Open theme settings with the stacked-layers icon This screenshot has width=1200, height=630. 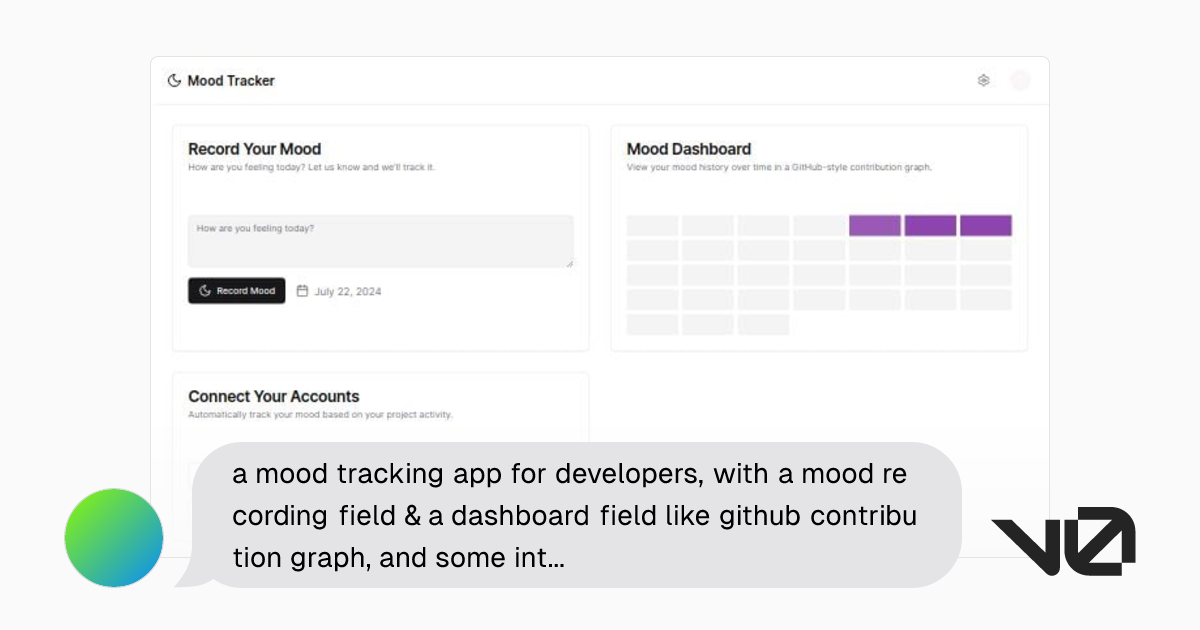(x=983, y=80)
